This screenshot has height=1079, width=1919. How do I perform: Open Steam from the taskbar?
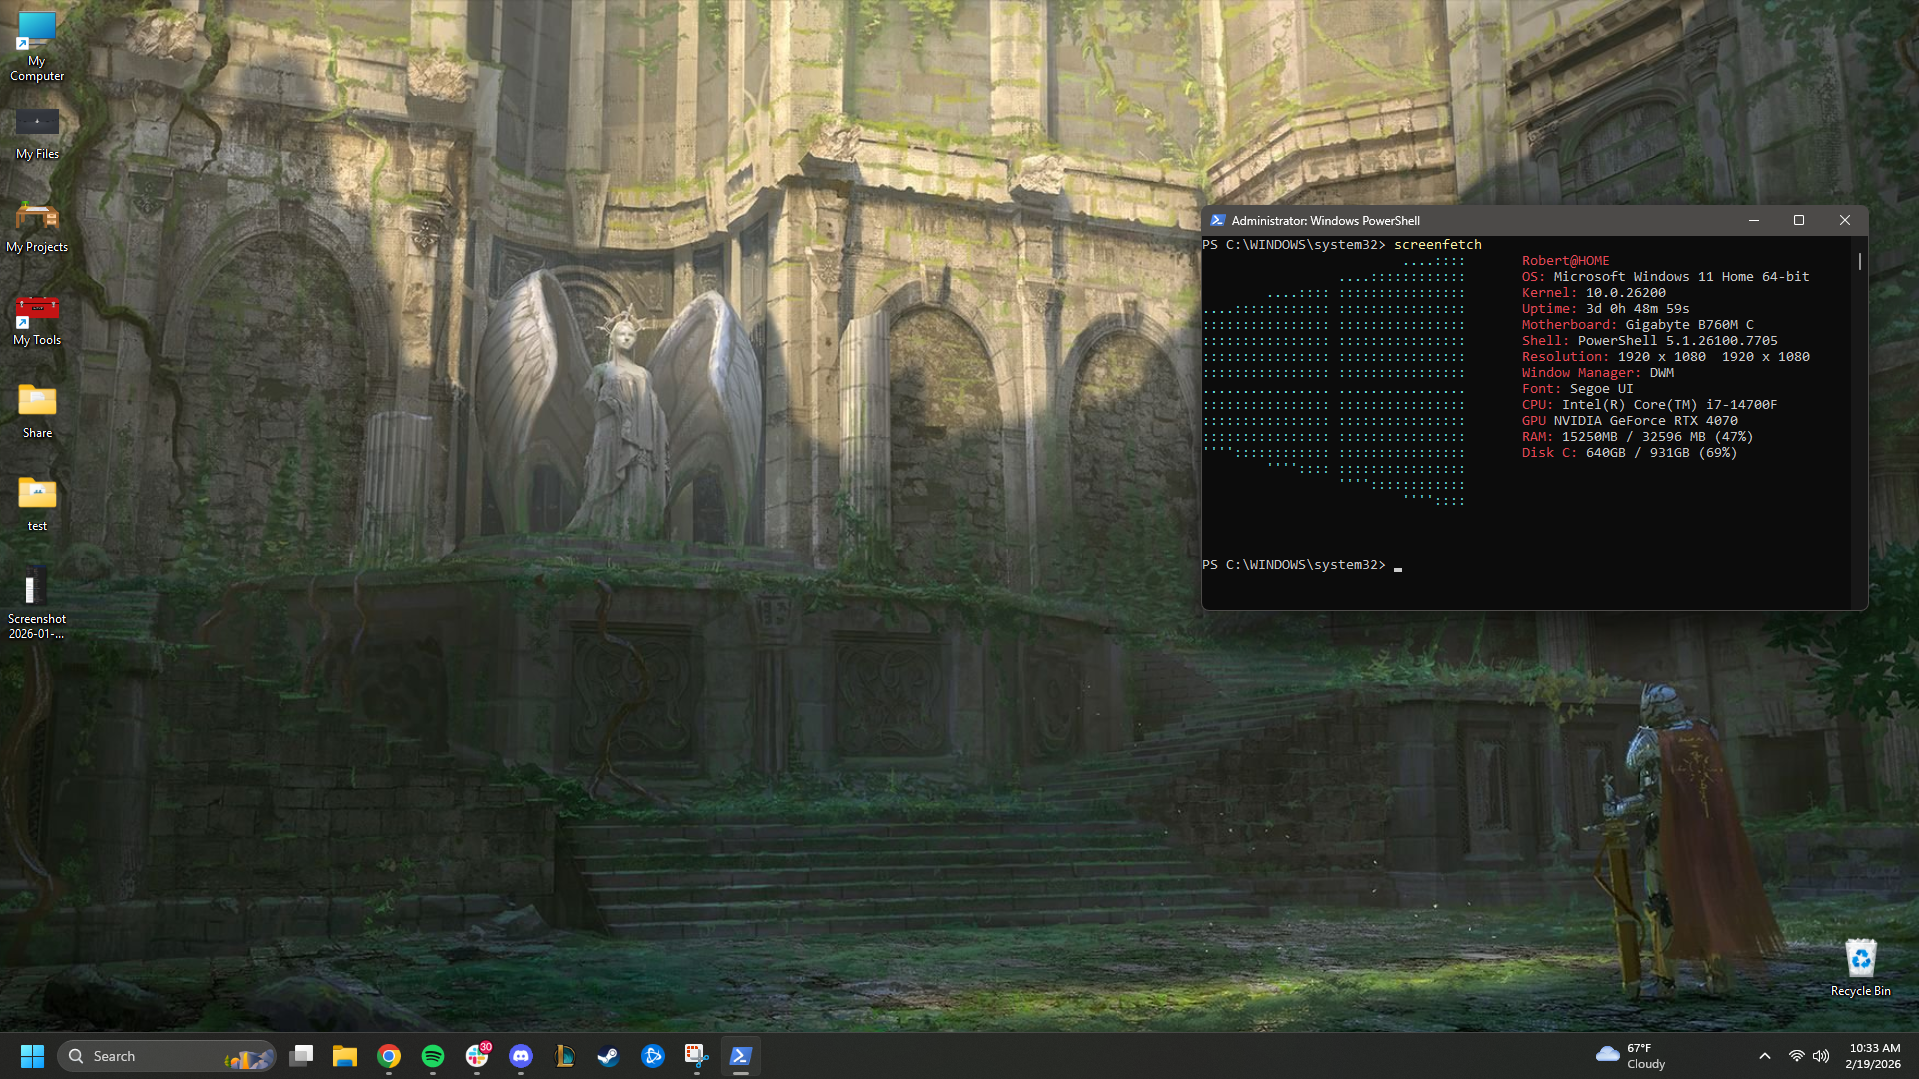point(608,1056)
